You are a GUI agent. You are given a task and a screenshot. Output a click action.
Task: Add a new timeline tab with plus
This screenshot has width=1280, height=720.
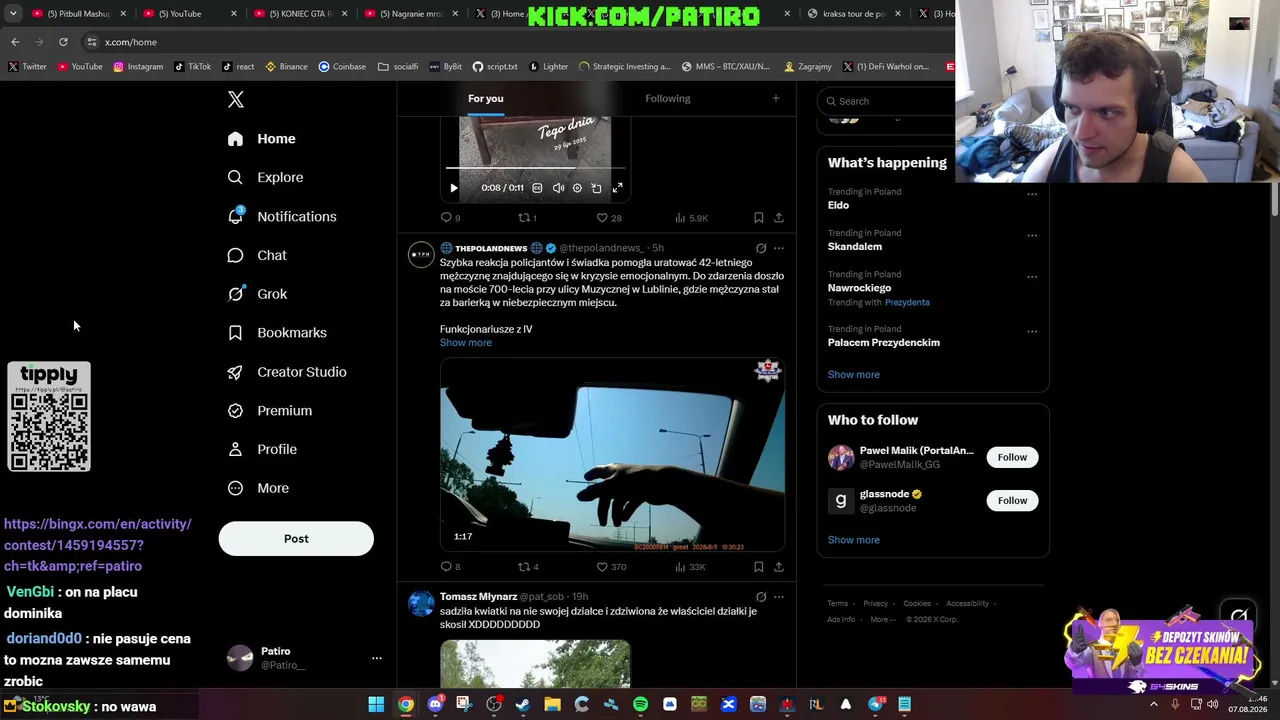pos(775,98)
